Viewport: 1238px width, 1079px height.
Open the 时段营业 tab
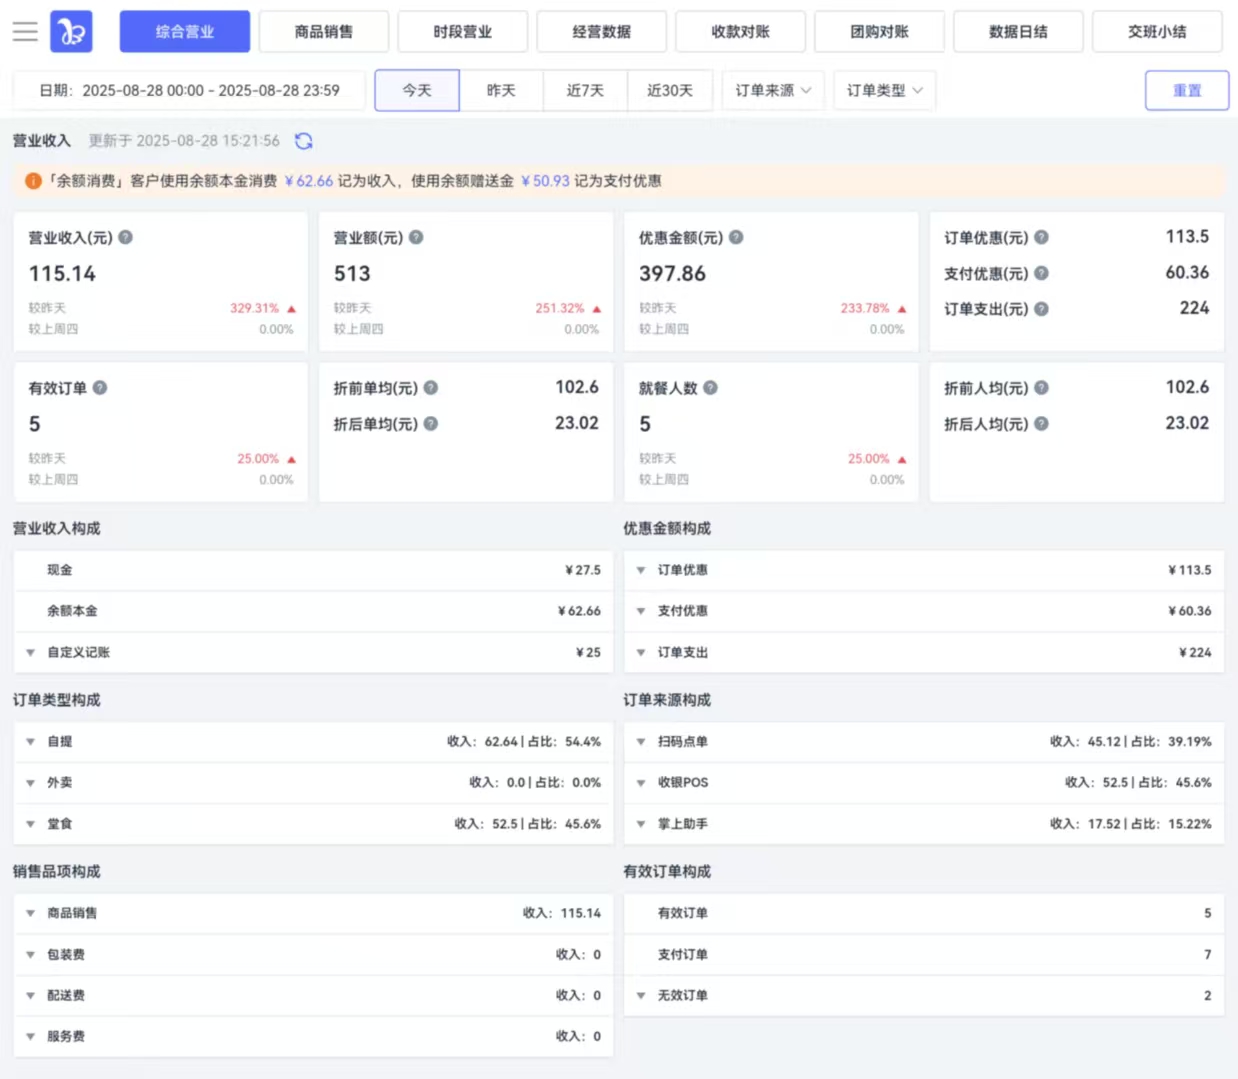point(463,32)
